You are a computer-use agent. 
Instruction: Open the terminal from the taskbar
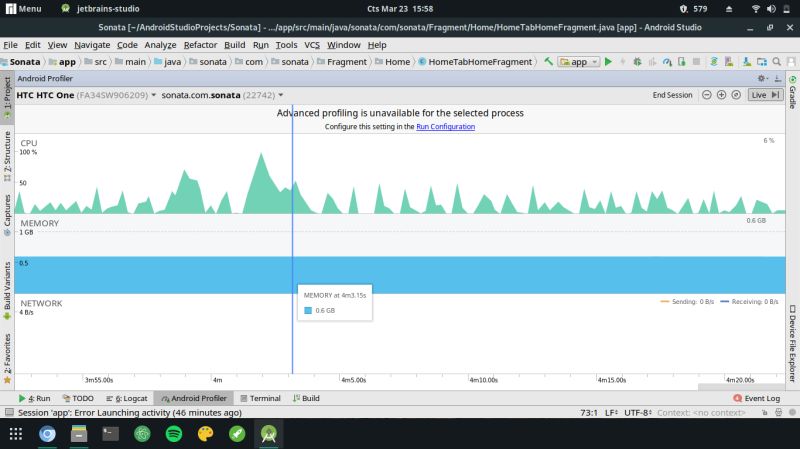coord(111,434)
